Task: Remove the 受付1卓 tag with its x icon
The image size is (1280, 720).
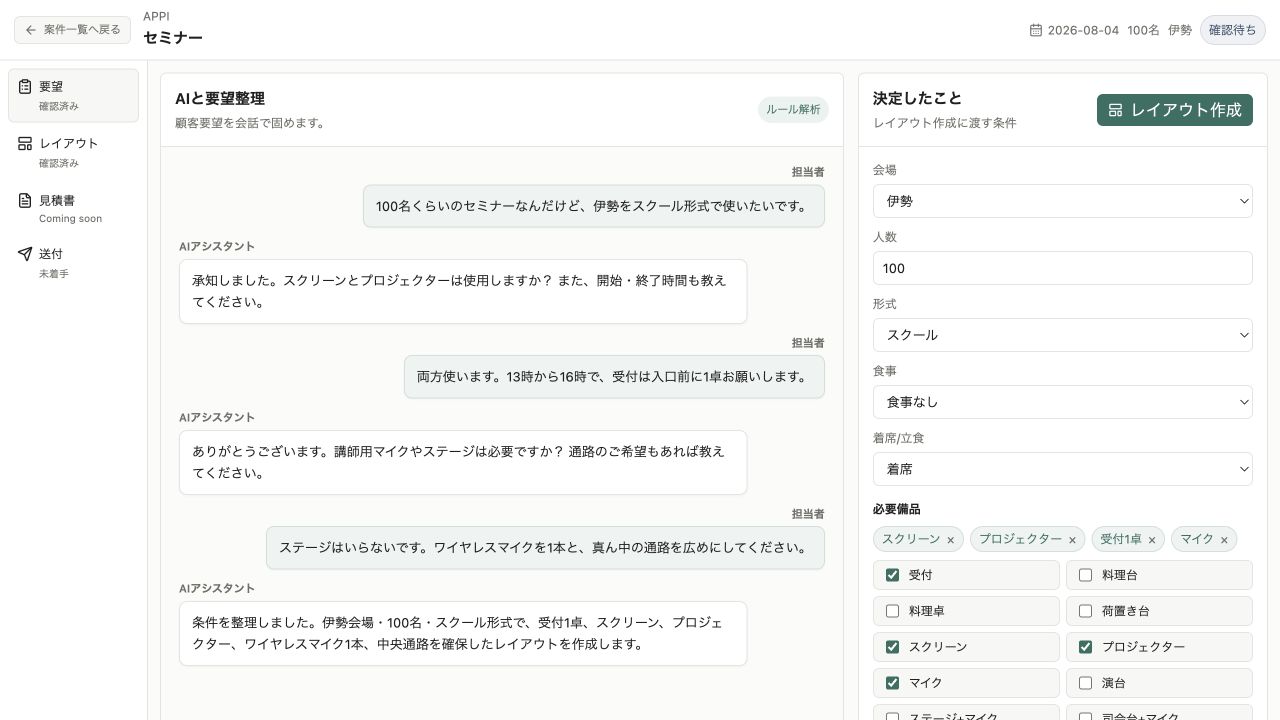Action: (x=1151, y=540)
